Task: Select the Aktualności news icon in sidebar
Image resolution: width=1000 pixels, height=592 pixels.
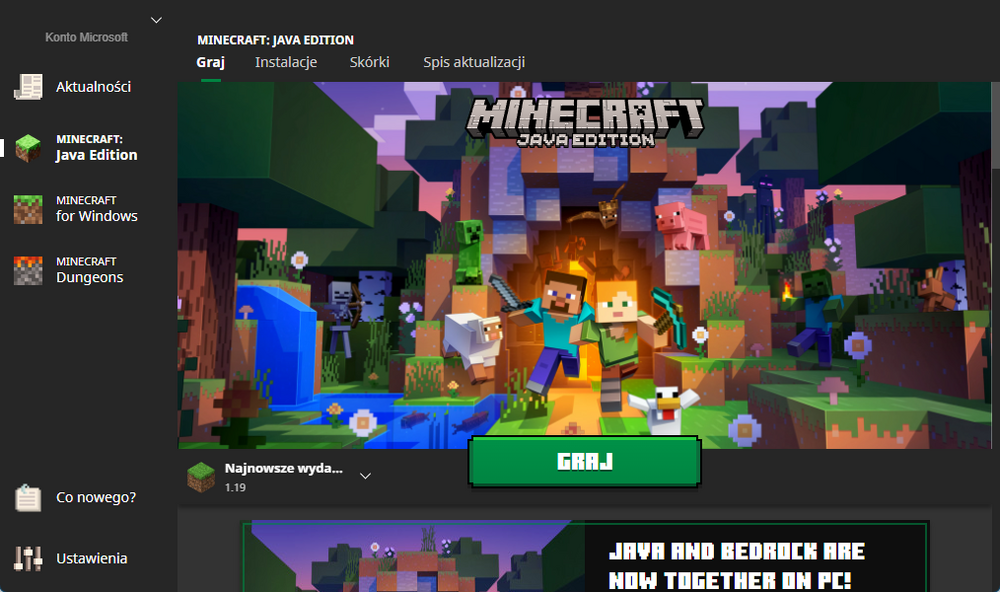Action: click(x=27, y=86)
